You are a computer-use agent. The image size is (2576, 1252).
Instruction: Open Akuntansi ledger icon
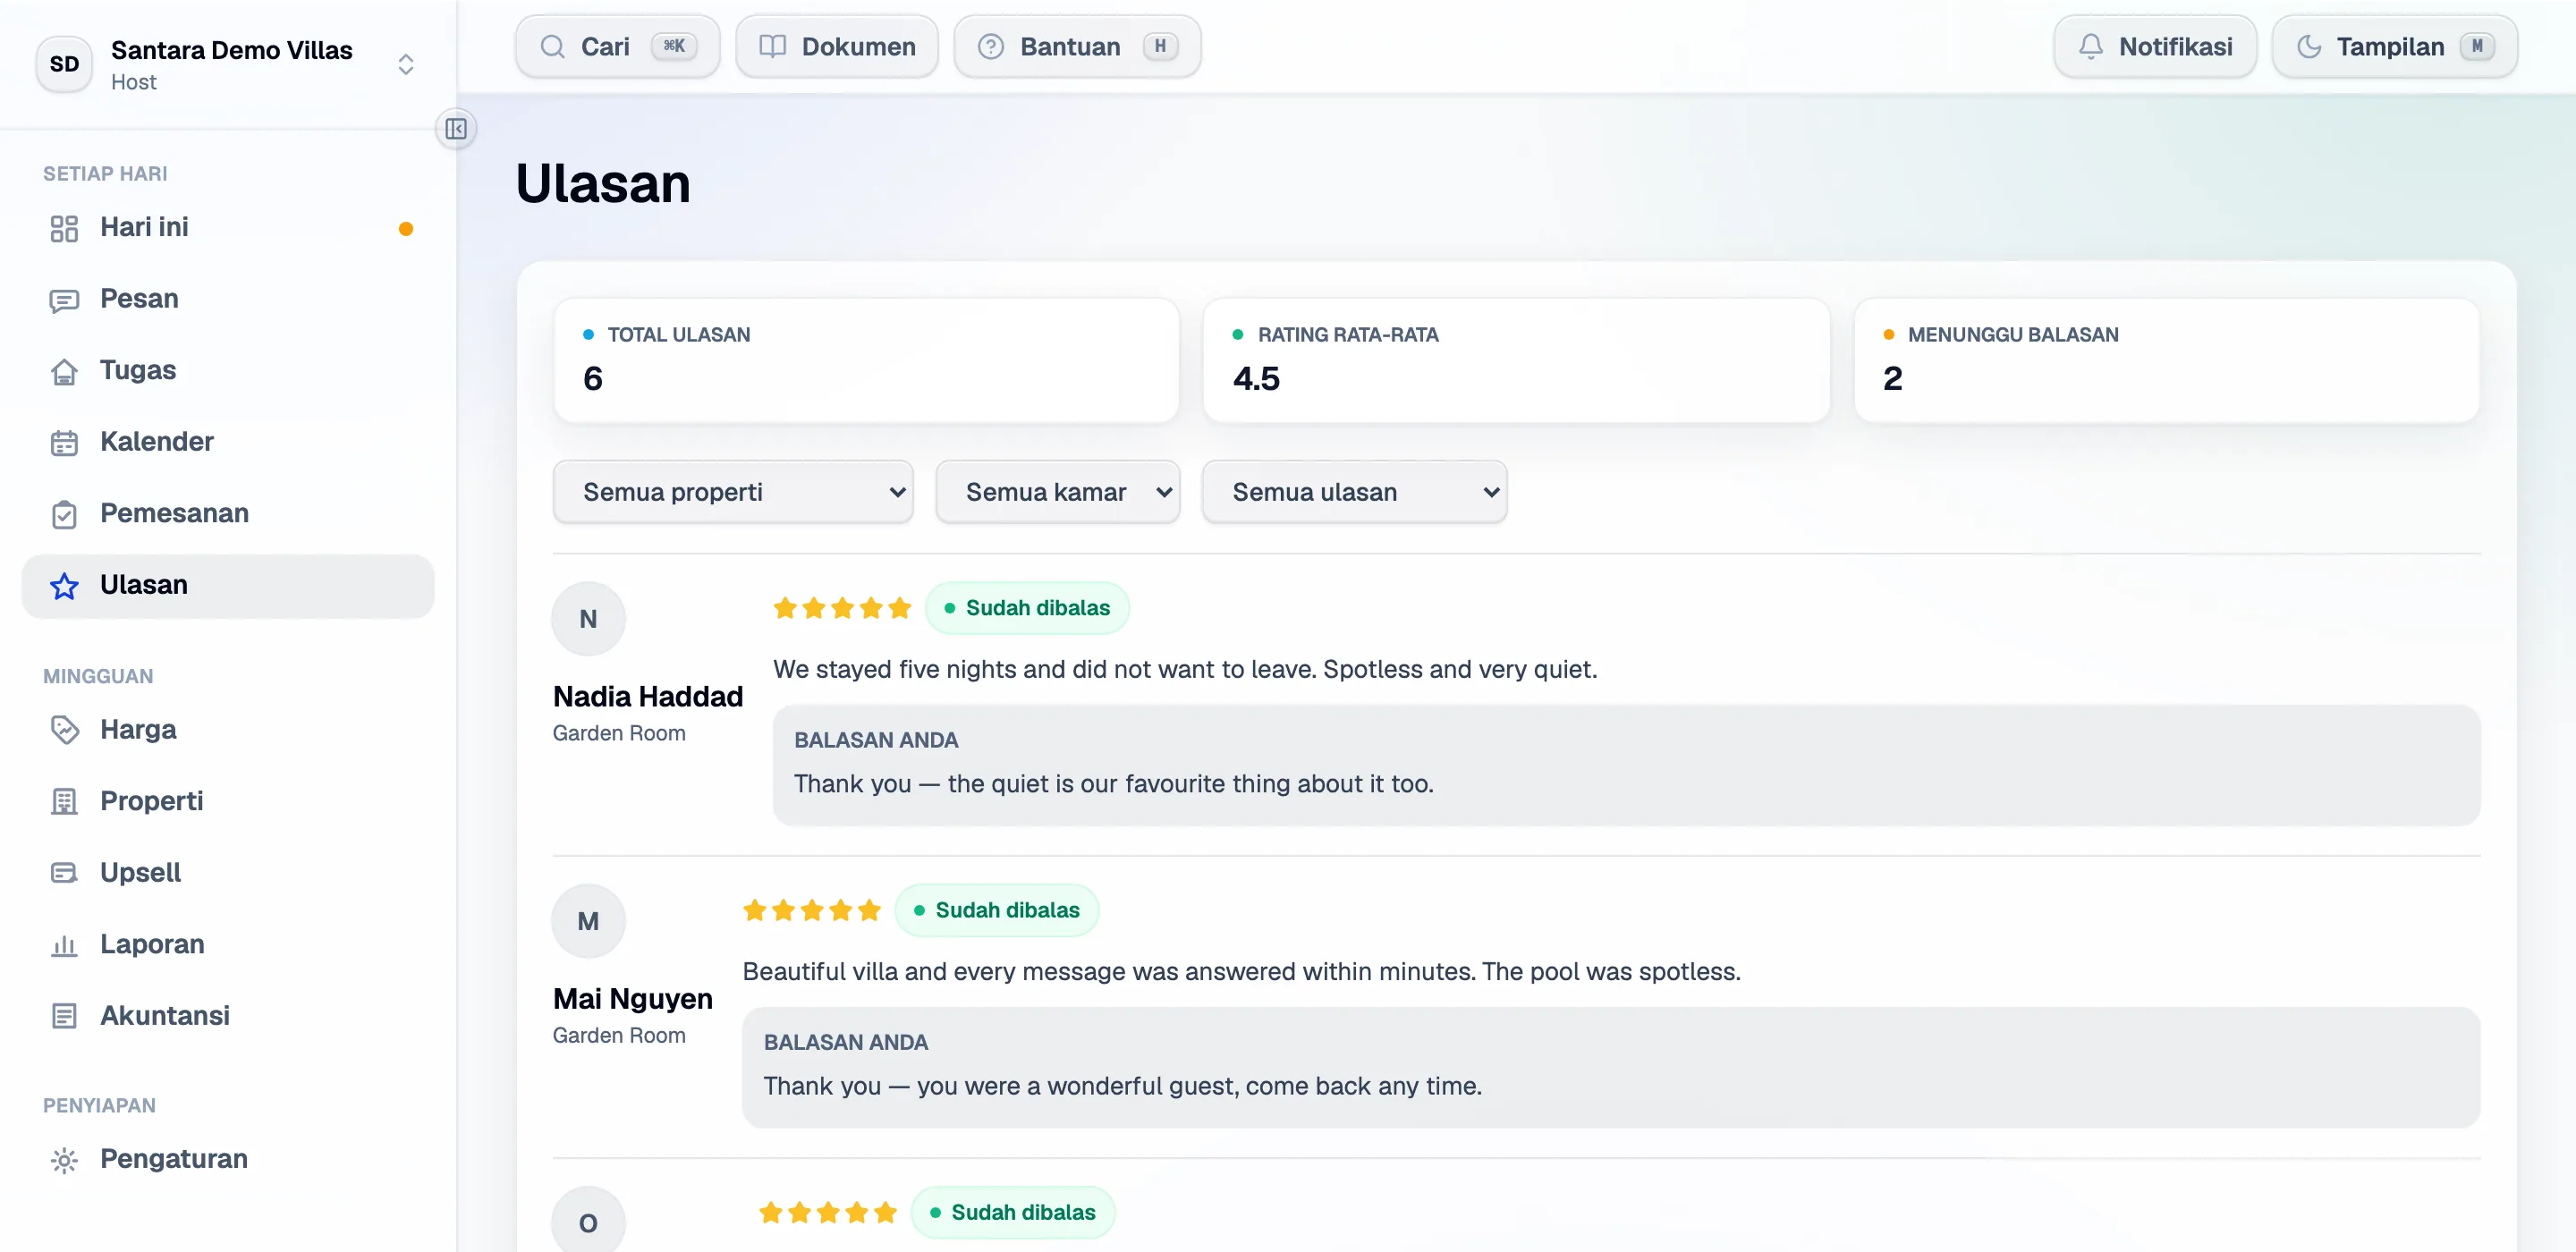(x=64, y=1016)
